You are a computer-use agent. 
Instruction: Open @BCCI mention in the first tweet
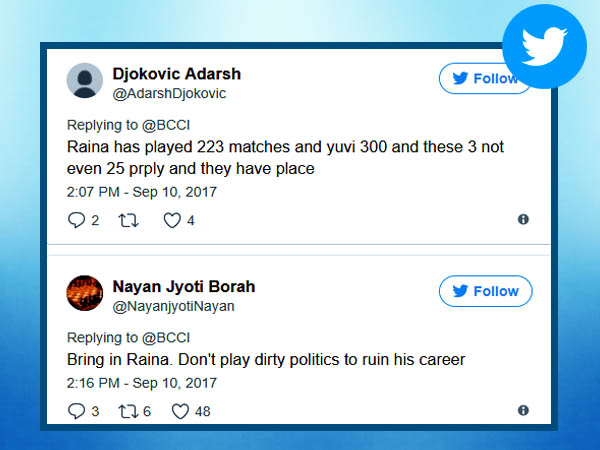(x=166, y=126)
